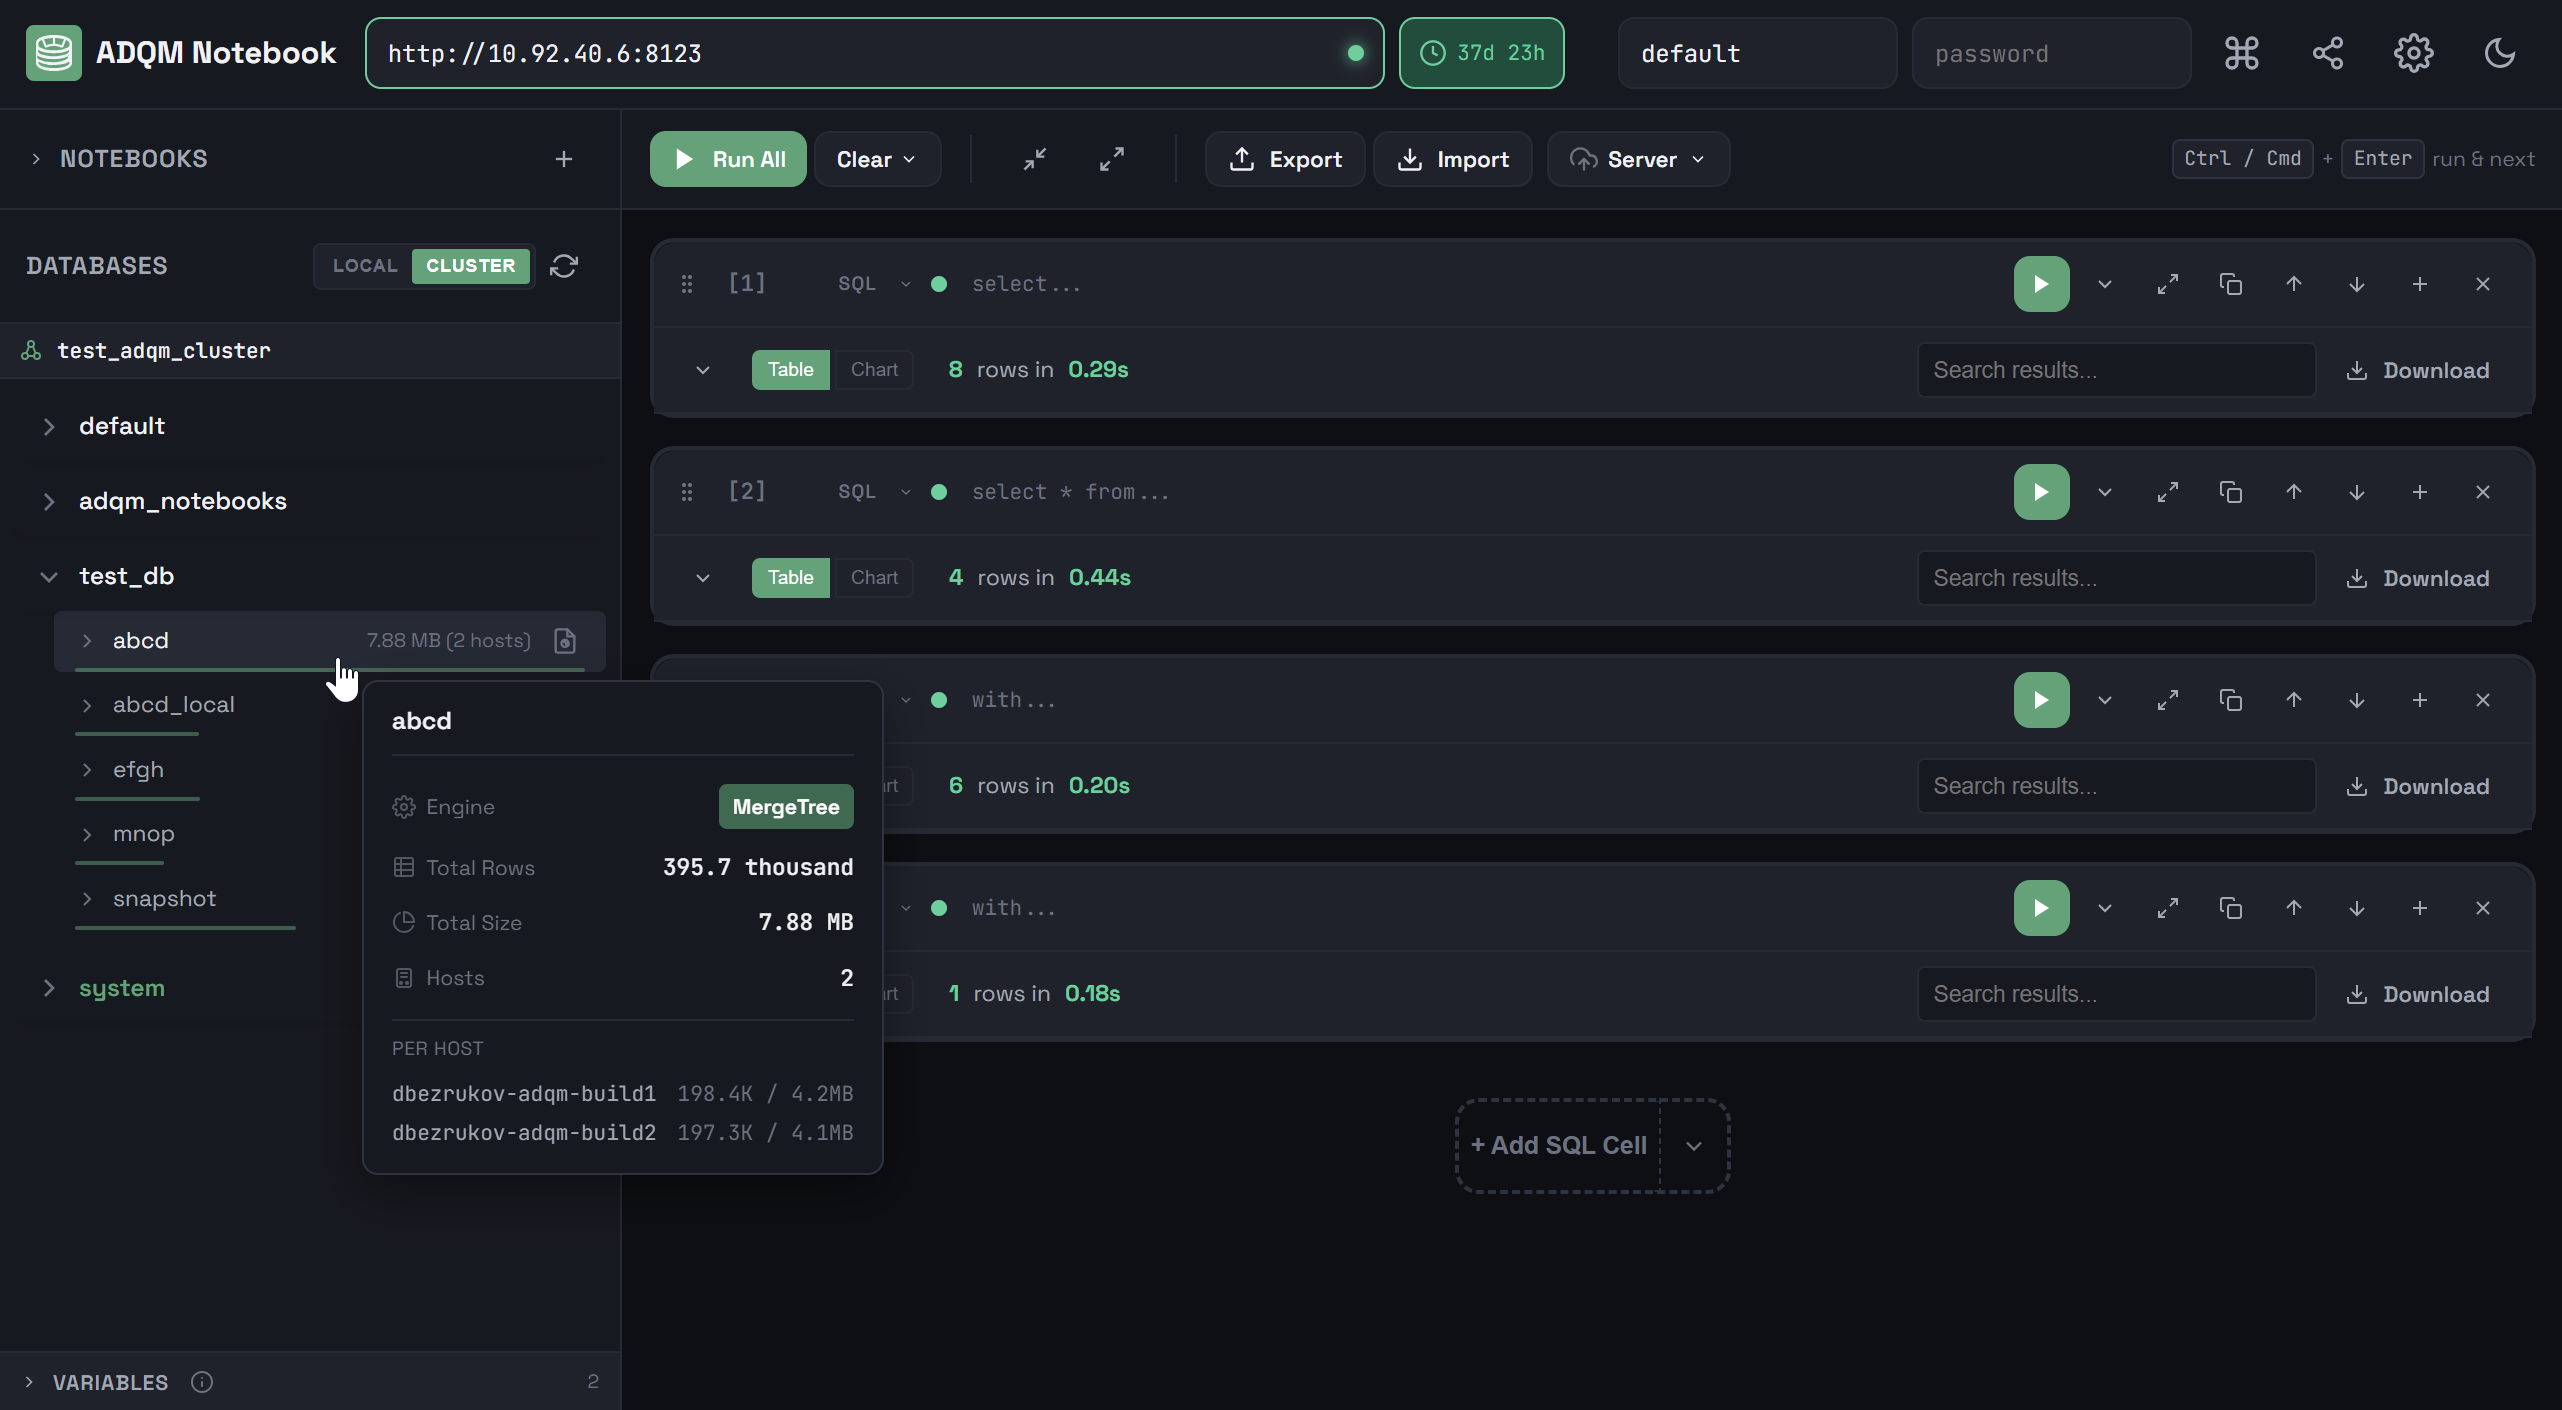Image resolution: width=2562 pixels, height=1410 pixels.
Task: Refresh the databases list
Action: pos(565,266)
